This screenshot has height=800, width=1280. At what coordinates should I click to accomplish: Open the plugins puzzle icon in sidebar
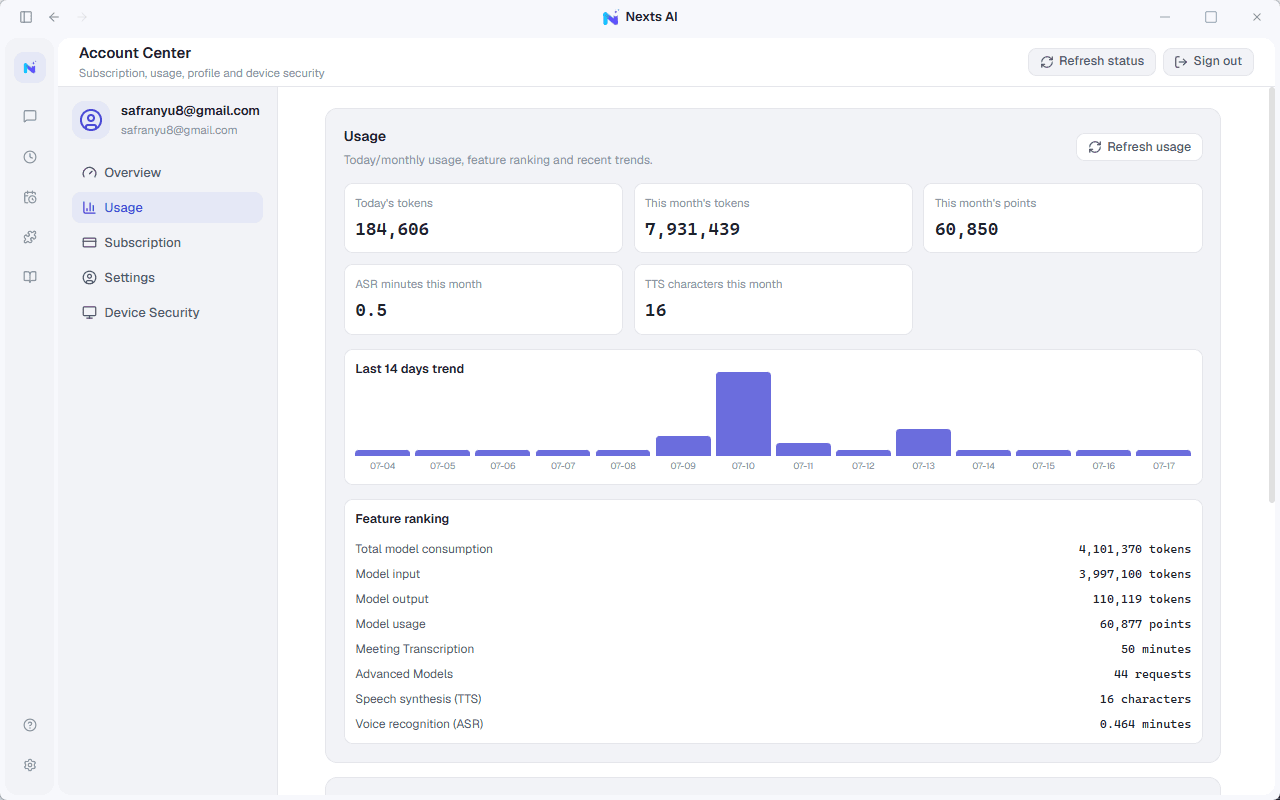click(x=30, y=237)
